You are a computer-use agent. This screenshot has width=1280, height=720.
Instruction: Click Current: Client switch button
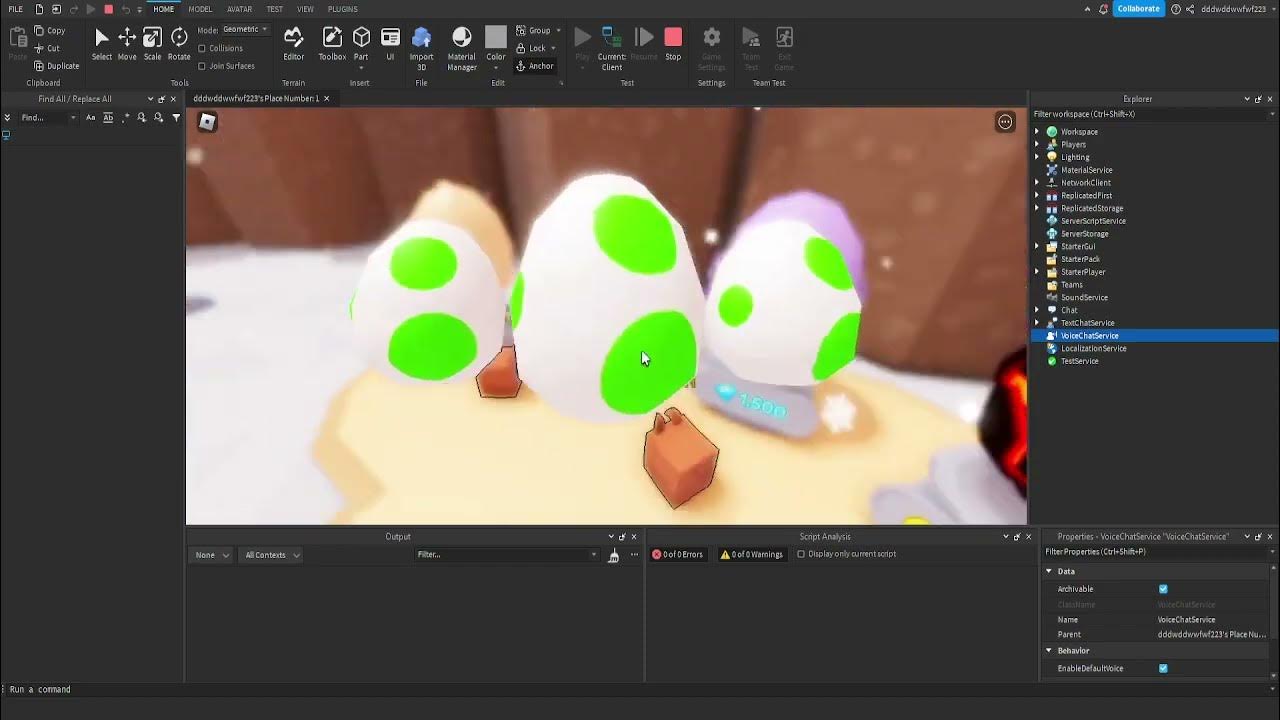[611, 48]
